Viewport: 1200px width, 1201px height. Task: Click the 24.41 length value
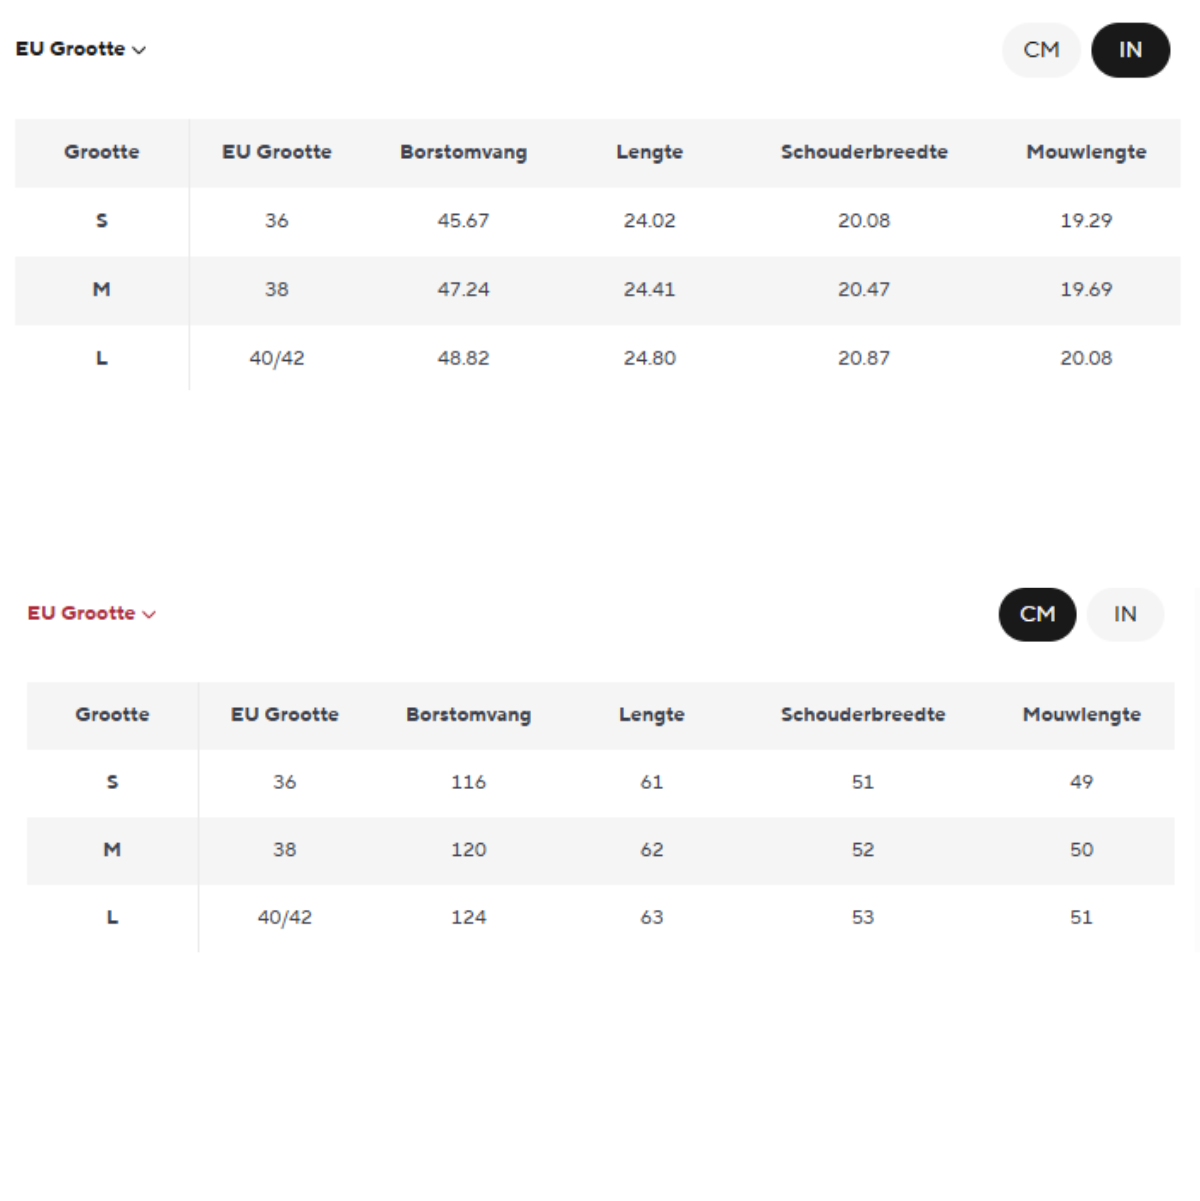click(x=649, y=289)
